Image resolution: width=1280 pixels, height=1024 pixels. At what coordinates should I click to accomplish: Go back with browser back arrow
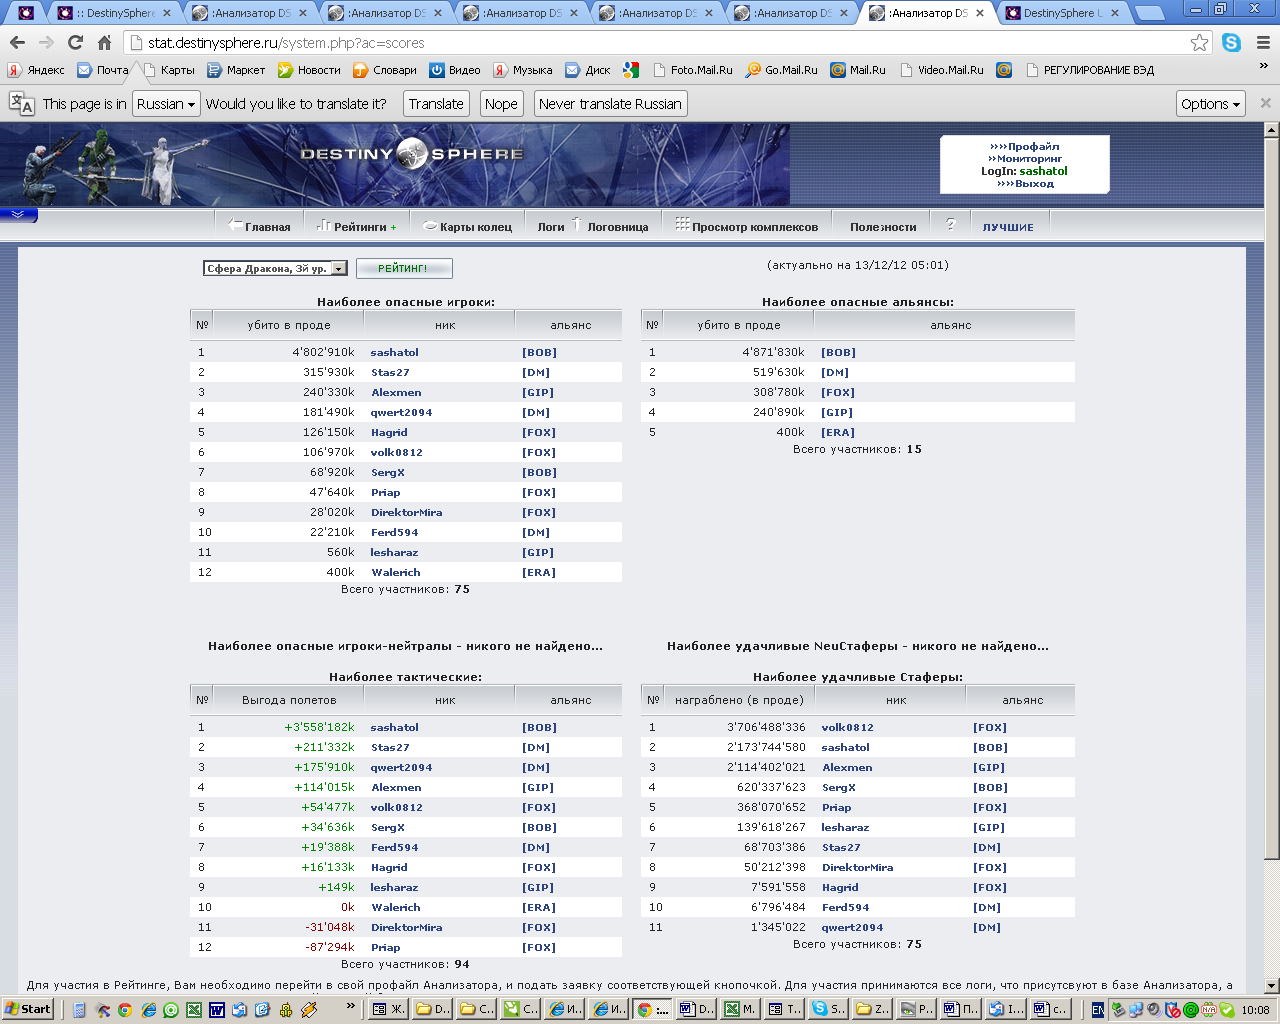[x=17, y=43]
